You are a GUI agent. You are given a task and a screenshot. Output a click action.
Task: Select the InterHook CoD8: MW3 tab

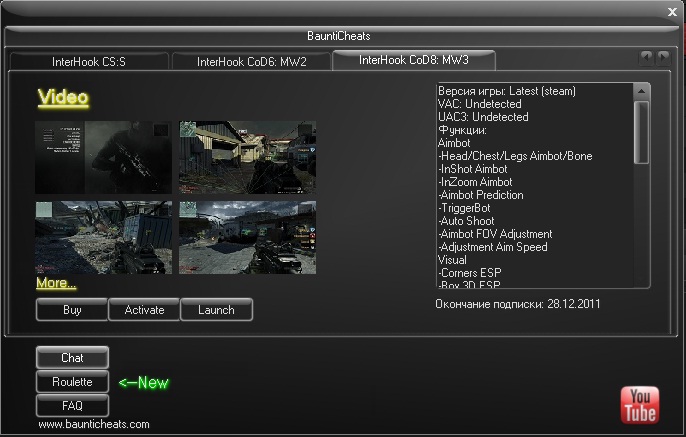414,60
